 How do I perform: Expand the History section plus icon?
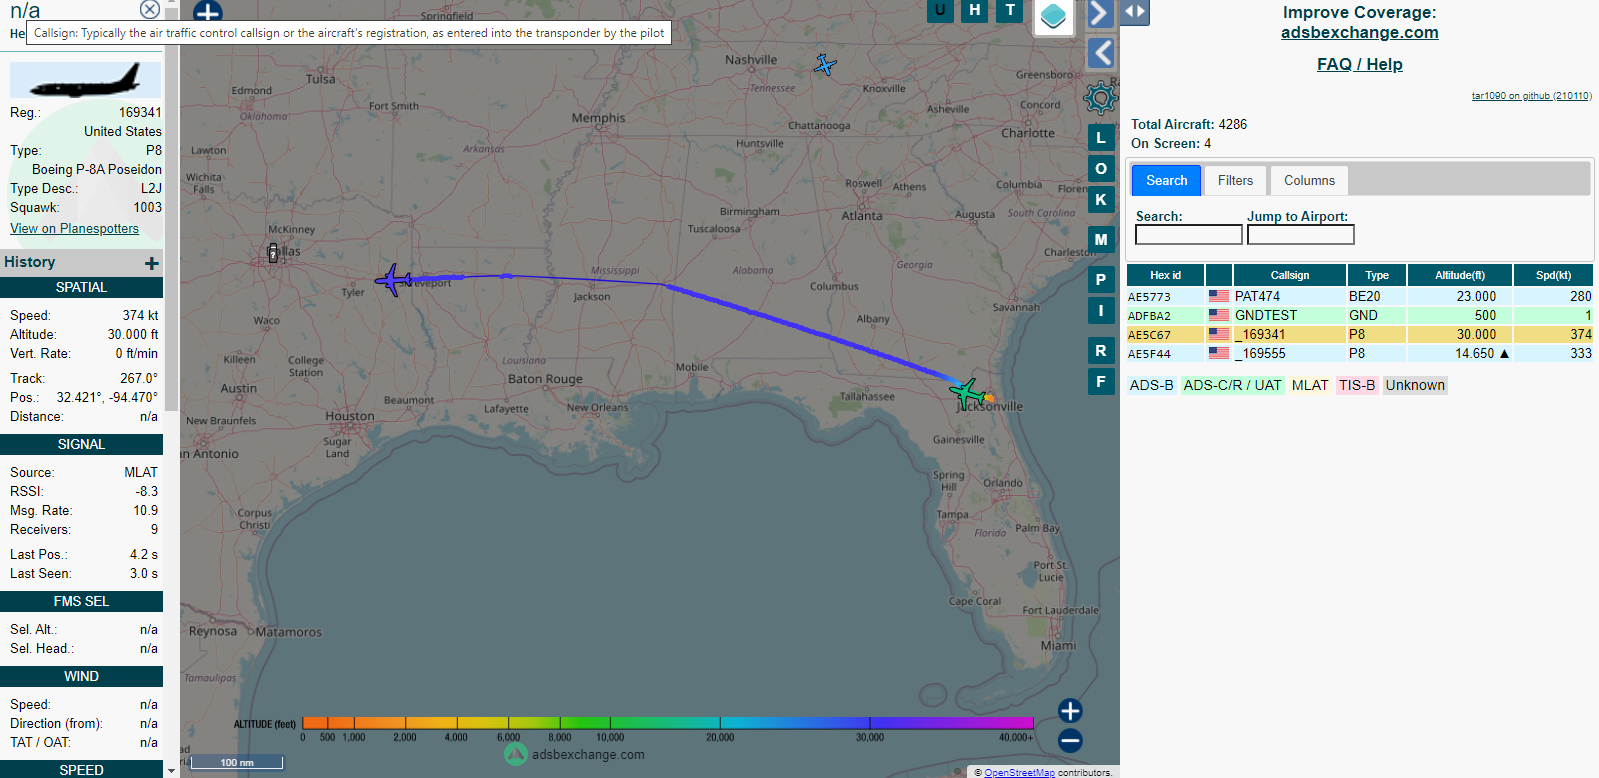pyautogui.click(x=152, y=263)
